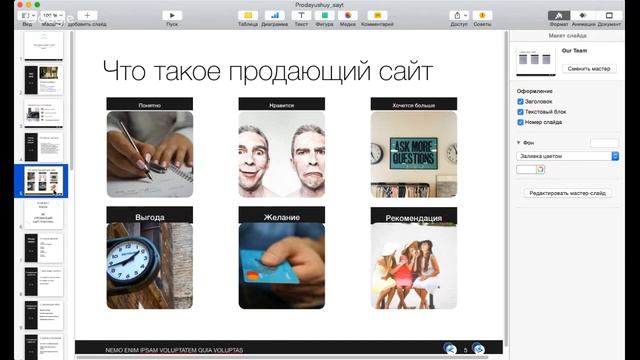Click the Prodayushuy_sayt window title
The height and width of the screenshot is (360, 640).
tap(319, 5)
